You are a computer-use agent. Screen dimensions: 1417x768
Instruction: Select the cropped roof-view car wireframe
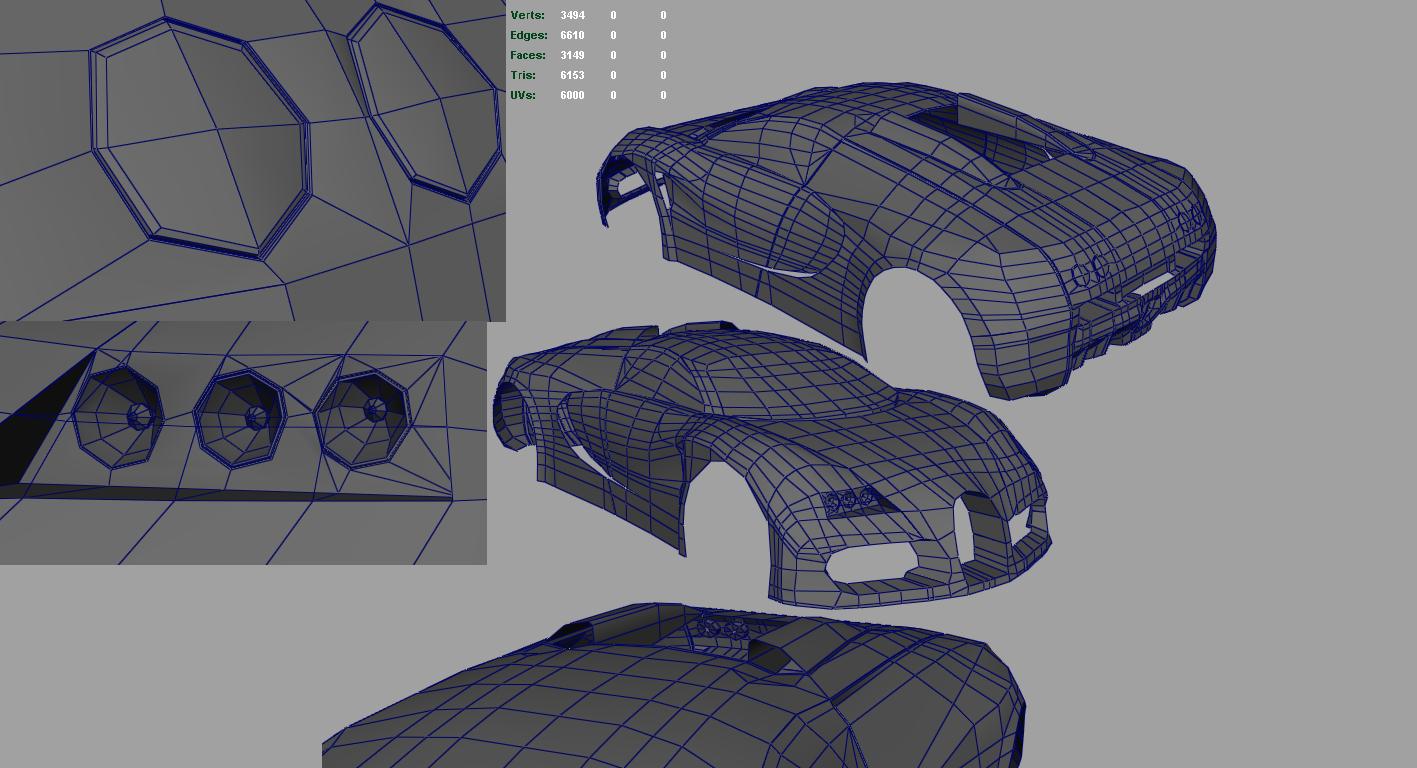(x=673, y=686)
